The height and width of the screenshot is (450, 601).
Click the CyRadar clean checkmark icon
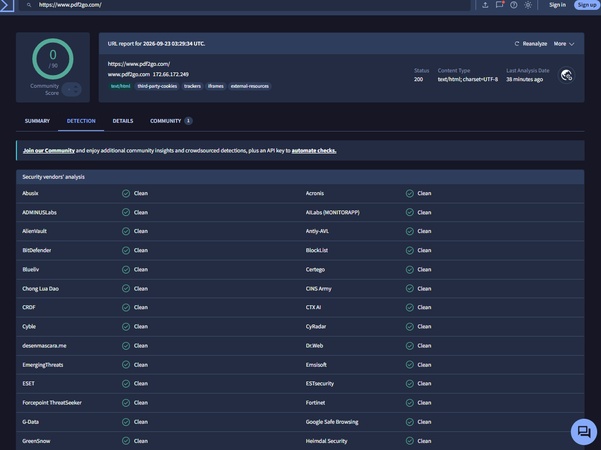click(409, 327)
